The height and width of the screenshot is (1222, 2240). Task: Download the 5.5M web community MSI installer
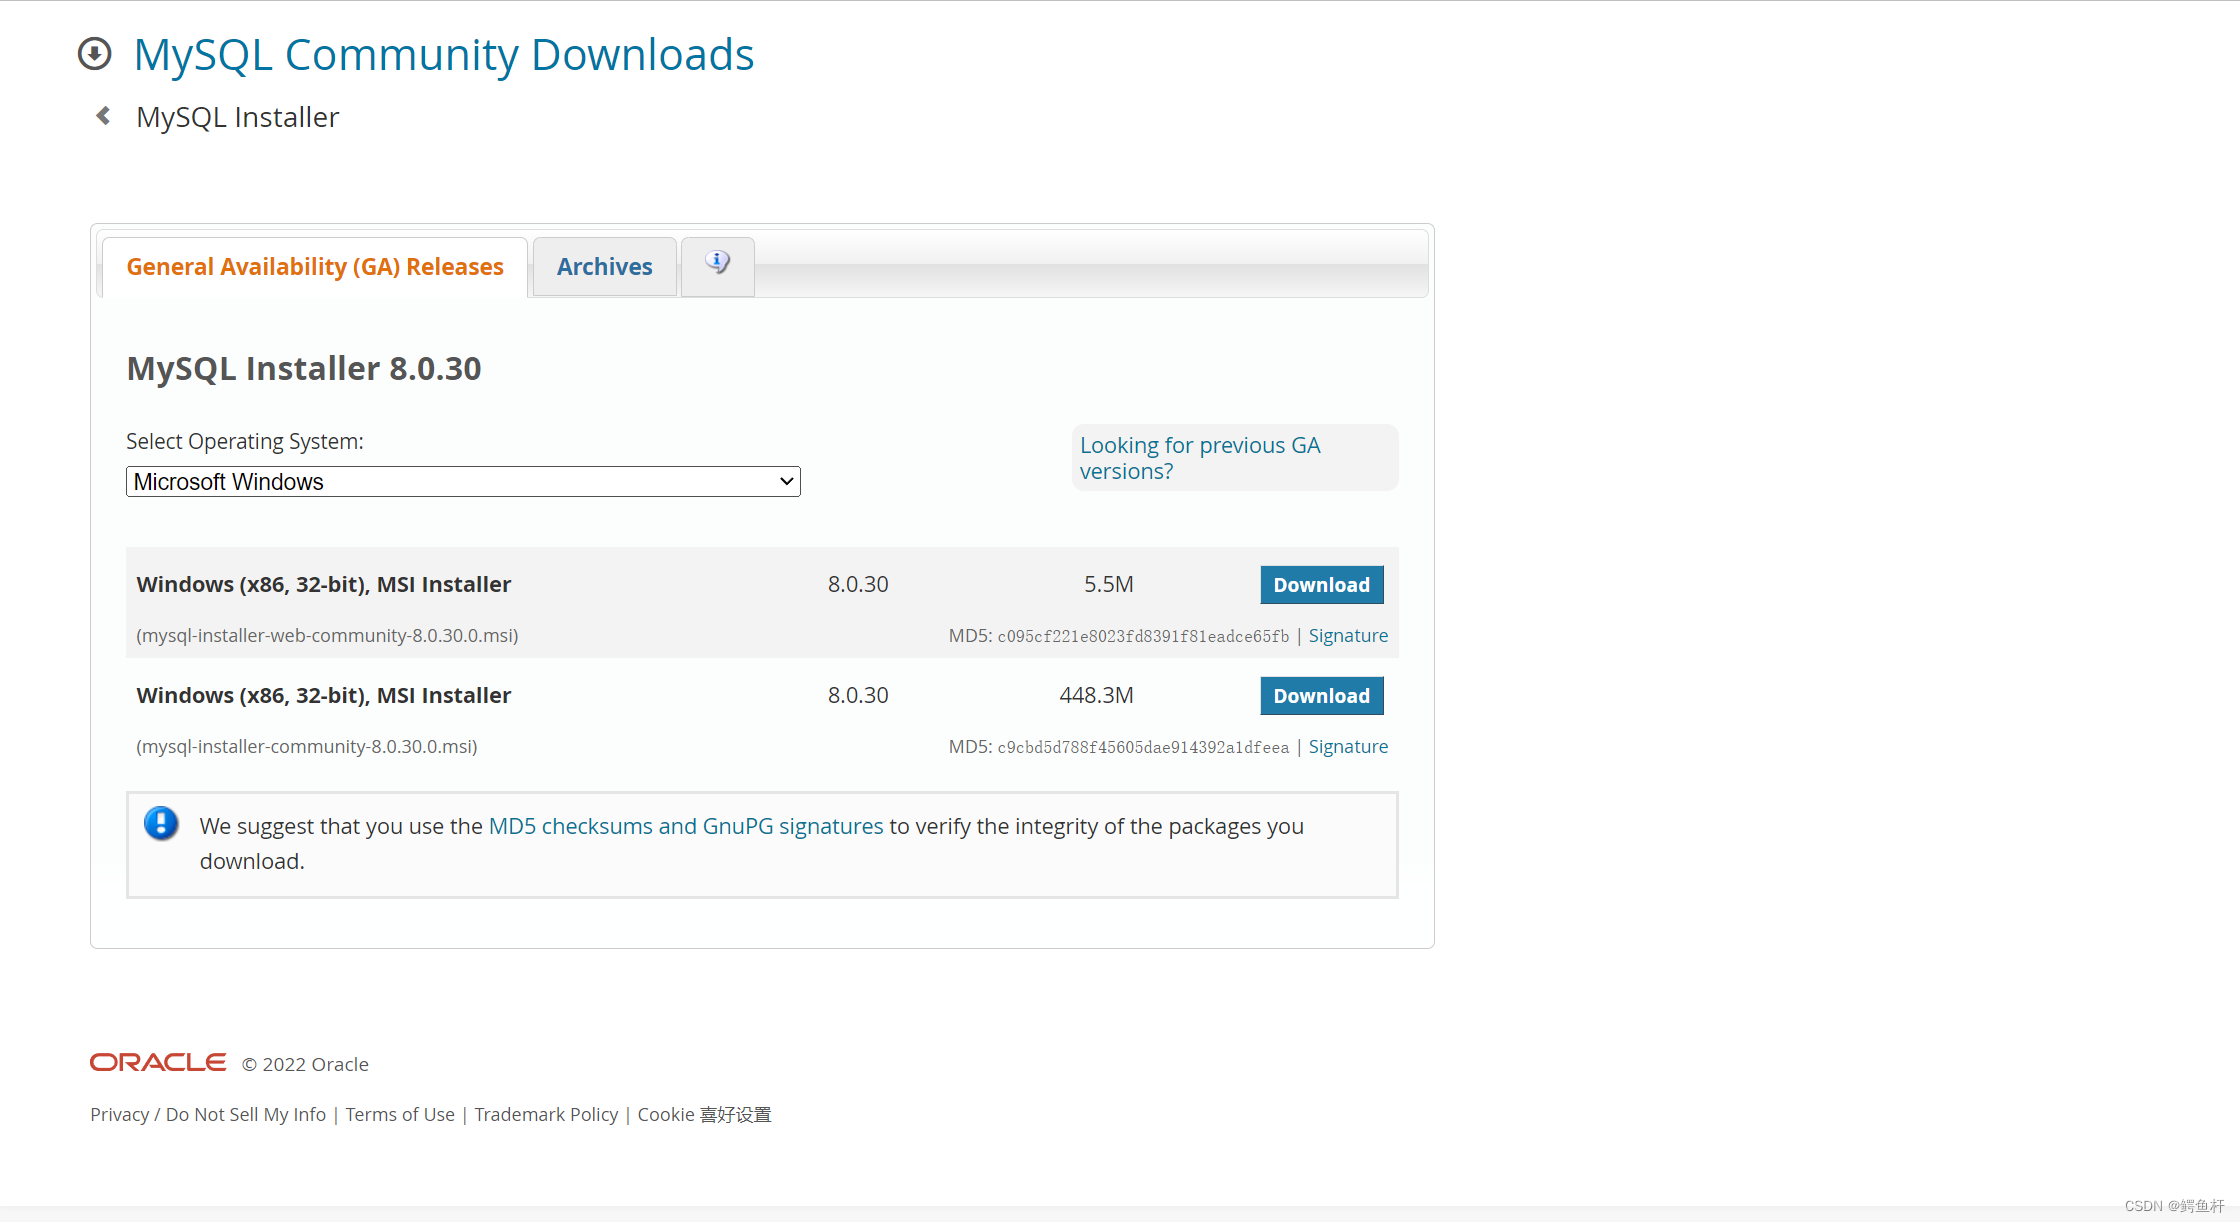1321,585
